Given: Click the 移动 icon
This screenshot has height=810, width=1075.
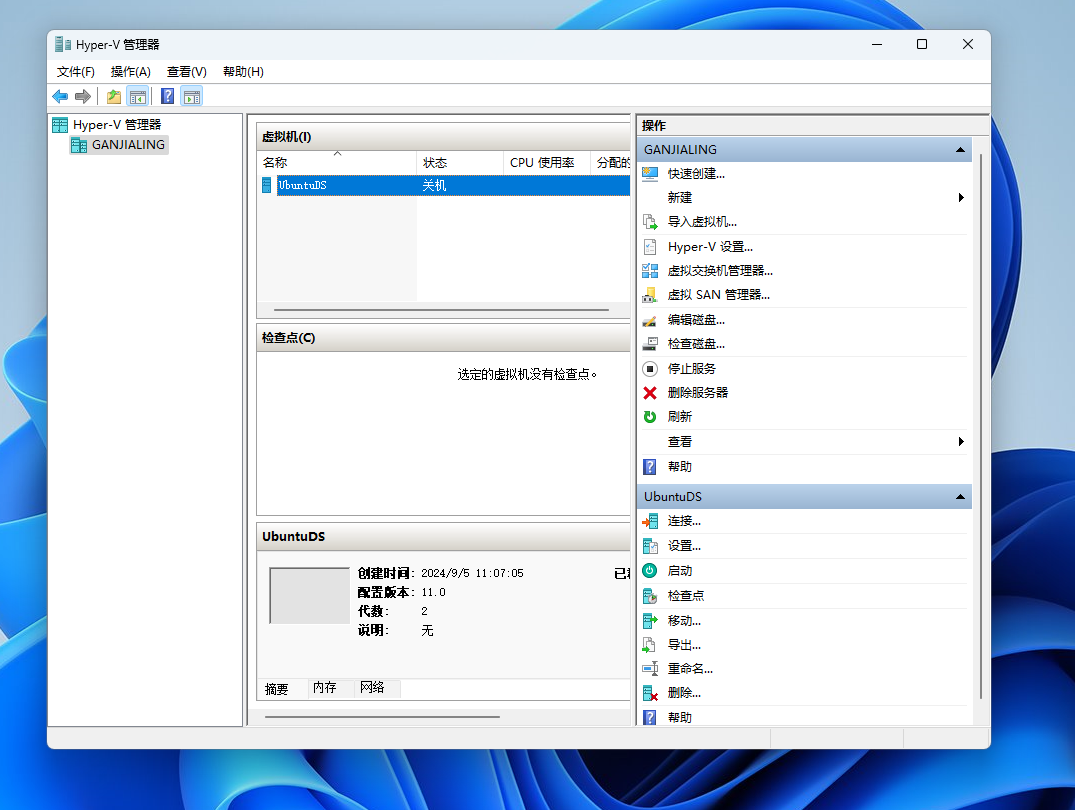Looking at the screenshot, I should pyautogui.click(x=650, y=621).
